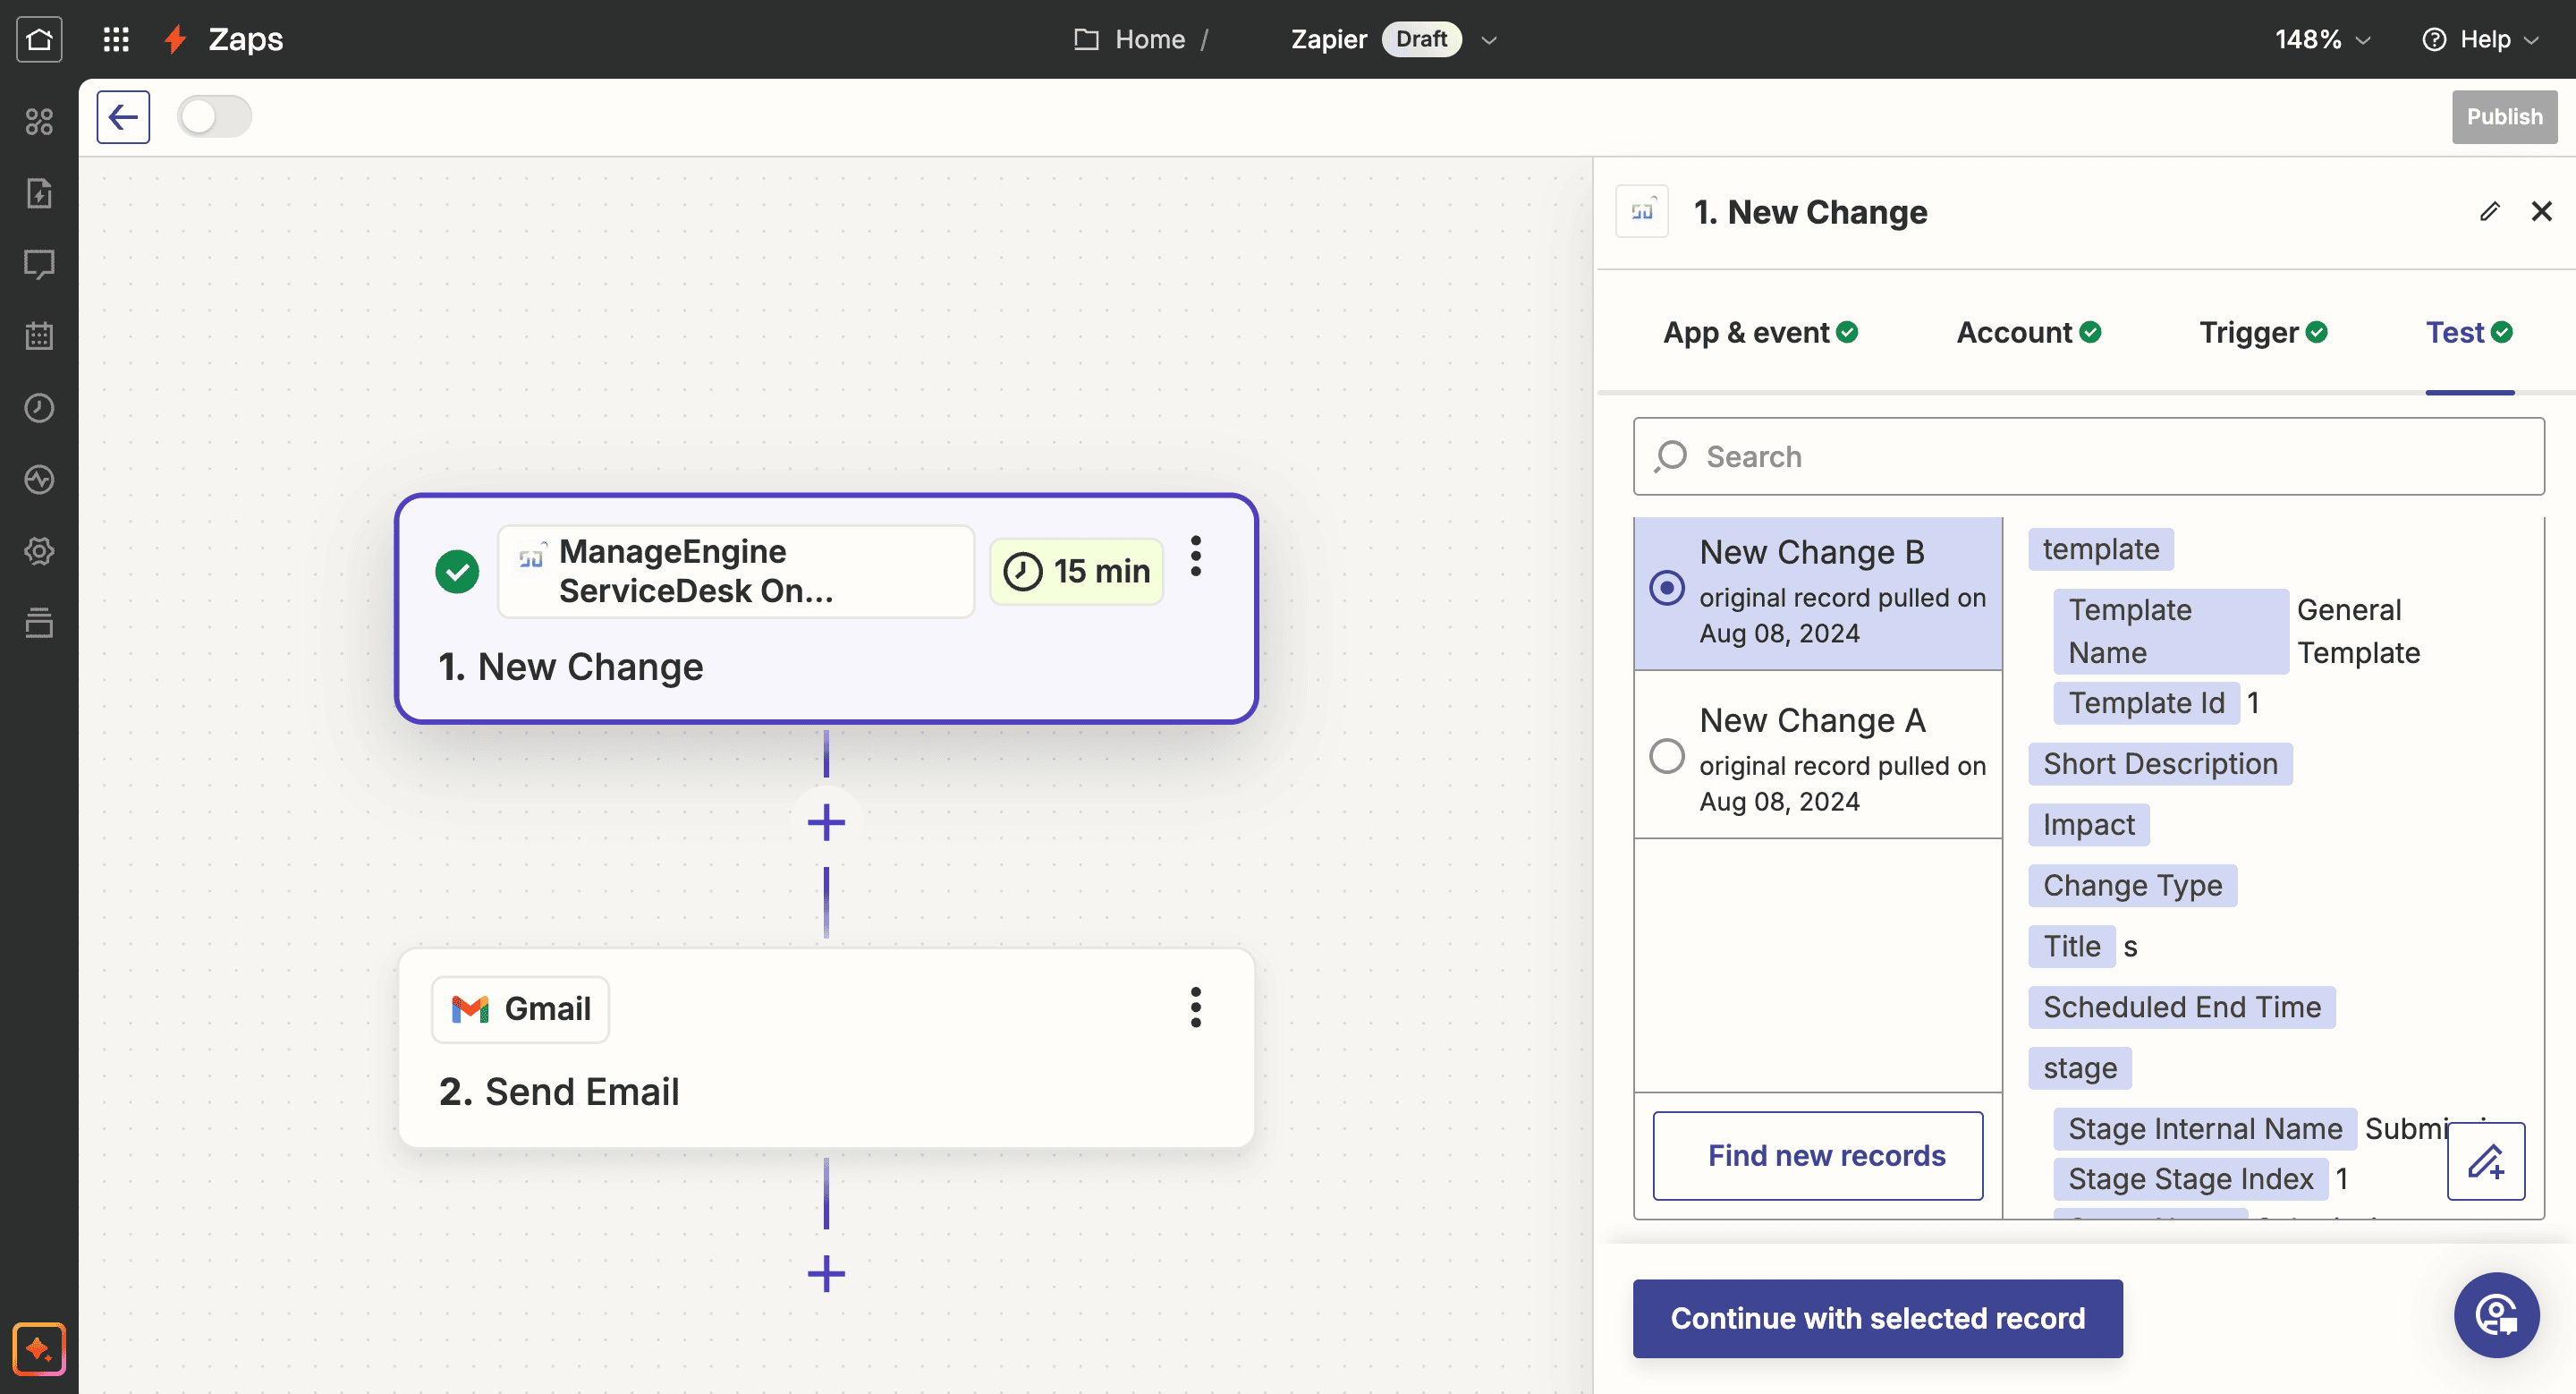This screenshot has height=1394, width=2576.
Task: Open the activity status sidebar icon
Action: click(39, 480)
